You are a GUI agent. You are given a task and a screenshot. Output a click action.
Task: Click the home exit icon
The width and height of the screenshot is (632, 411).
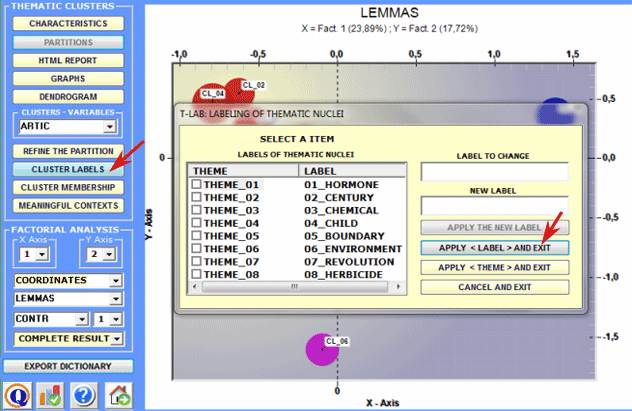point(119,394)
